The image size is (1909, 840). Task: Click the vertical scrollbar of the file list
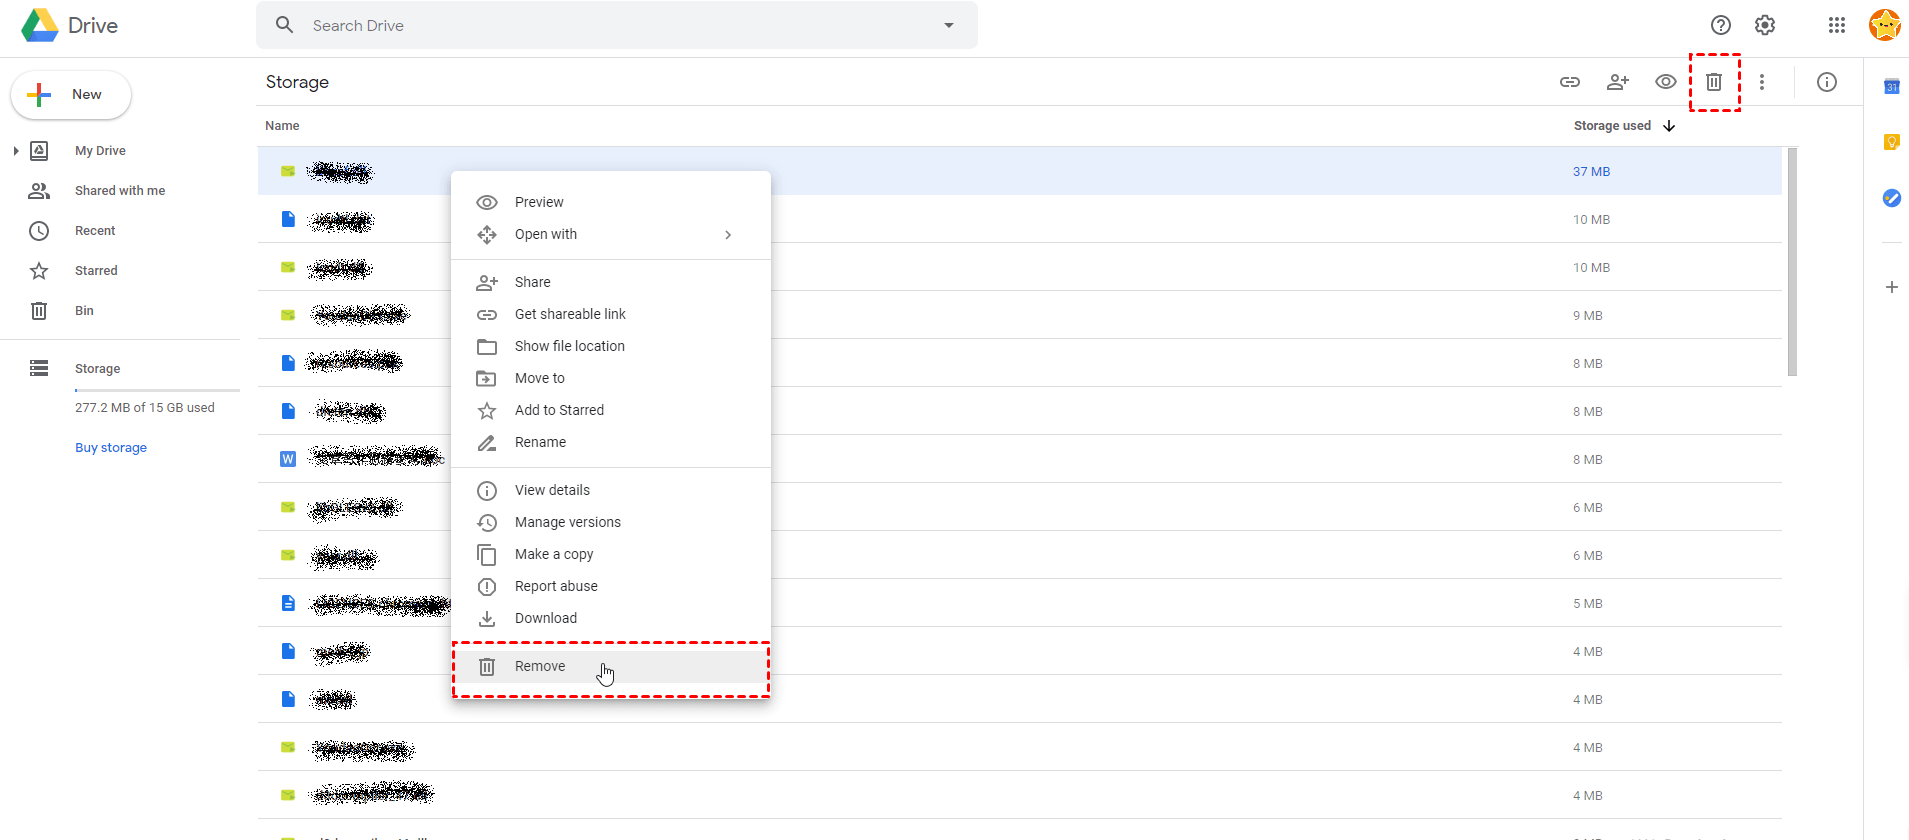[x=1792, y=262]
